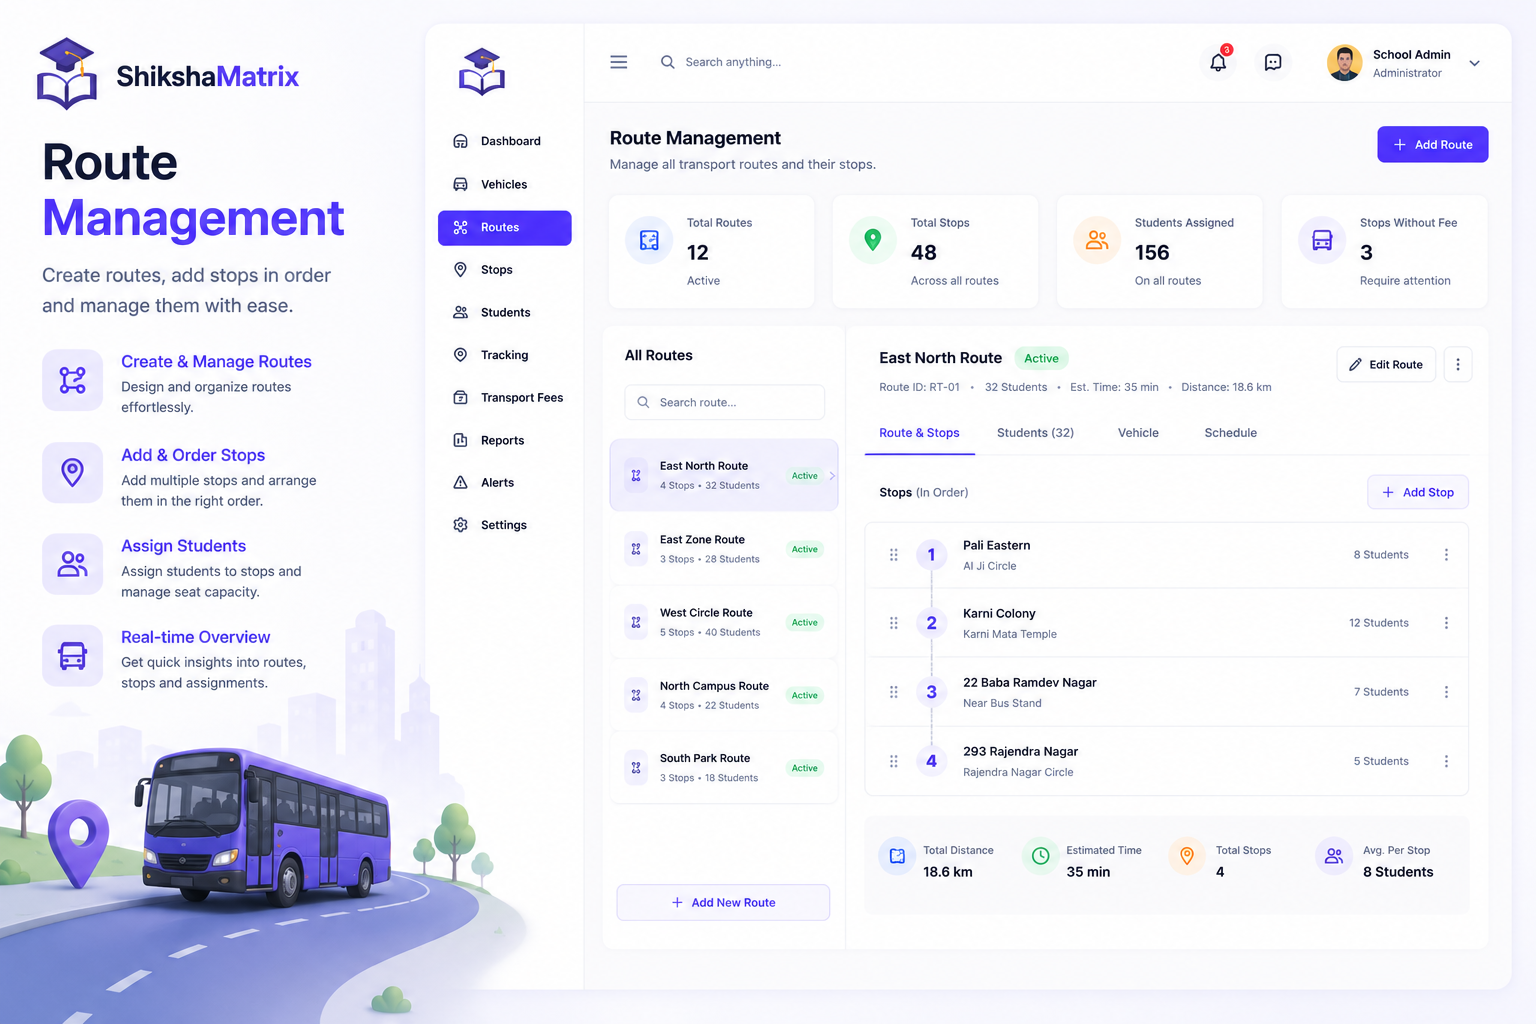The width and height of the screenshot is (1536, 1024).
Task: Select West Circle Route in list
Action: pos(724,622)
